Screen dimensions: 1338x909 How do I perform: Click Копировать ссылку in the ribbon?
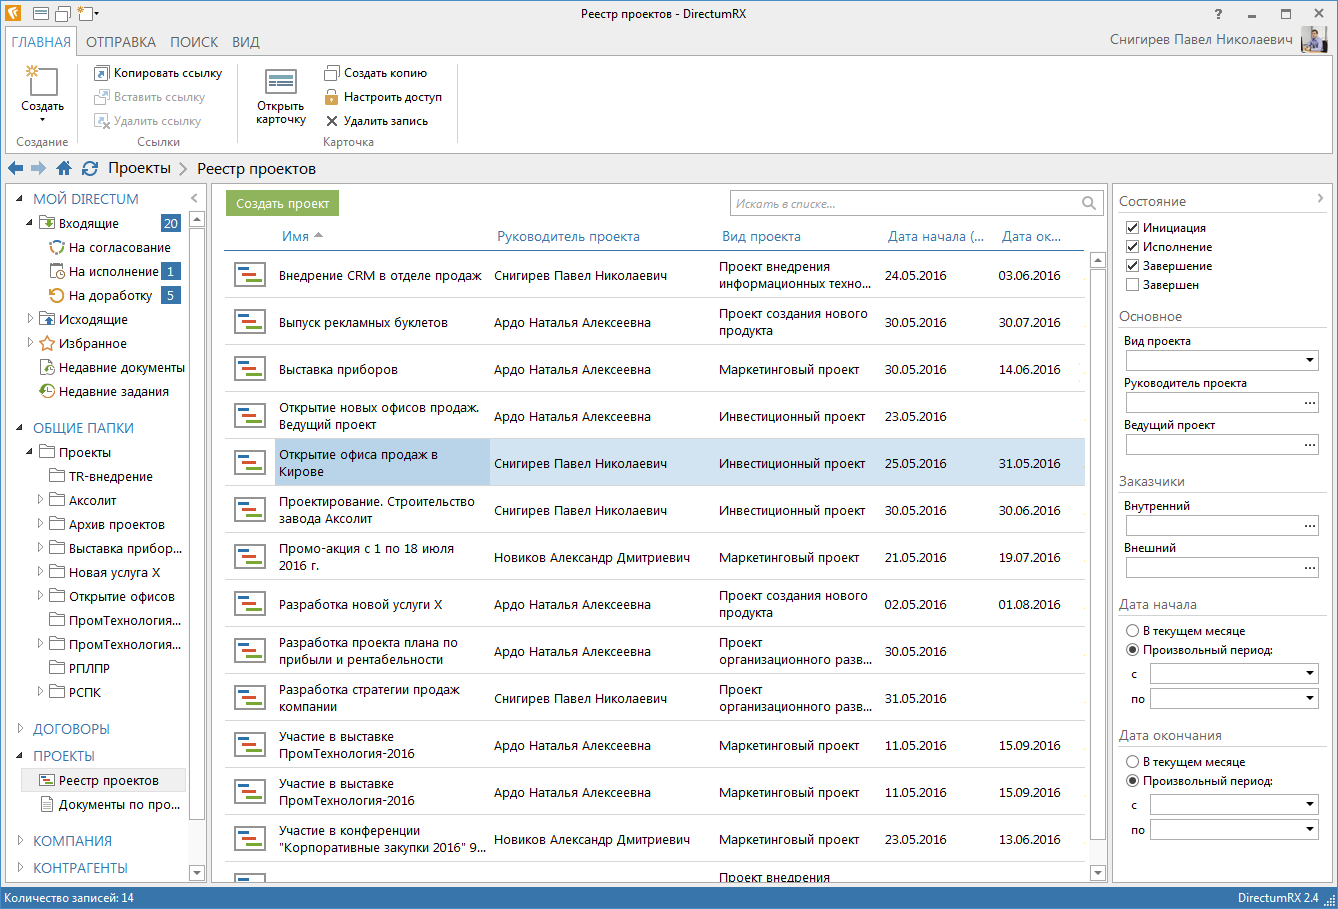point(158,73)
